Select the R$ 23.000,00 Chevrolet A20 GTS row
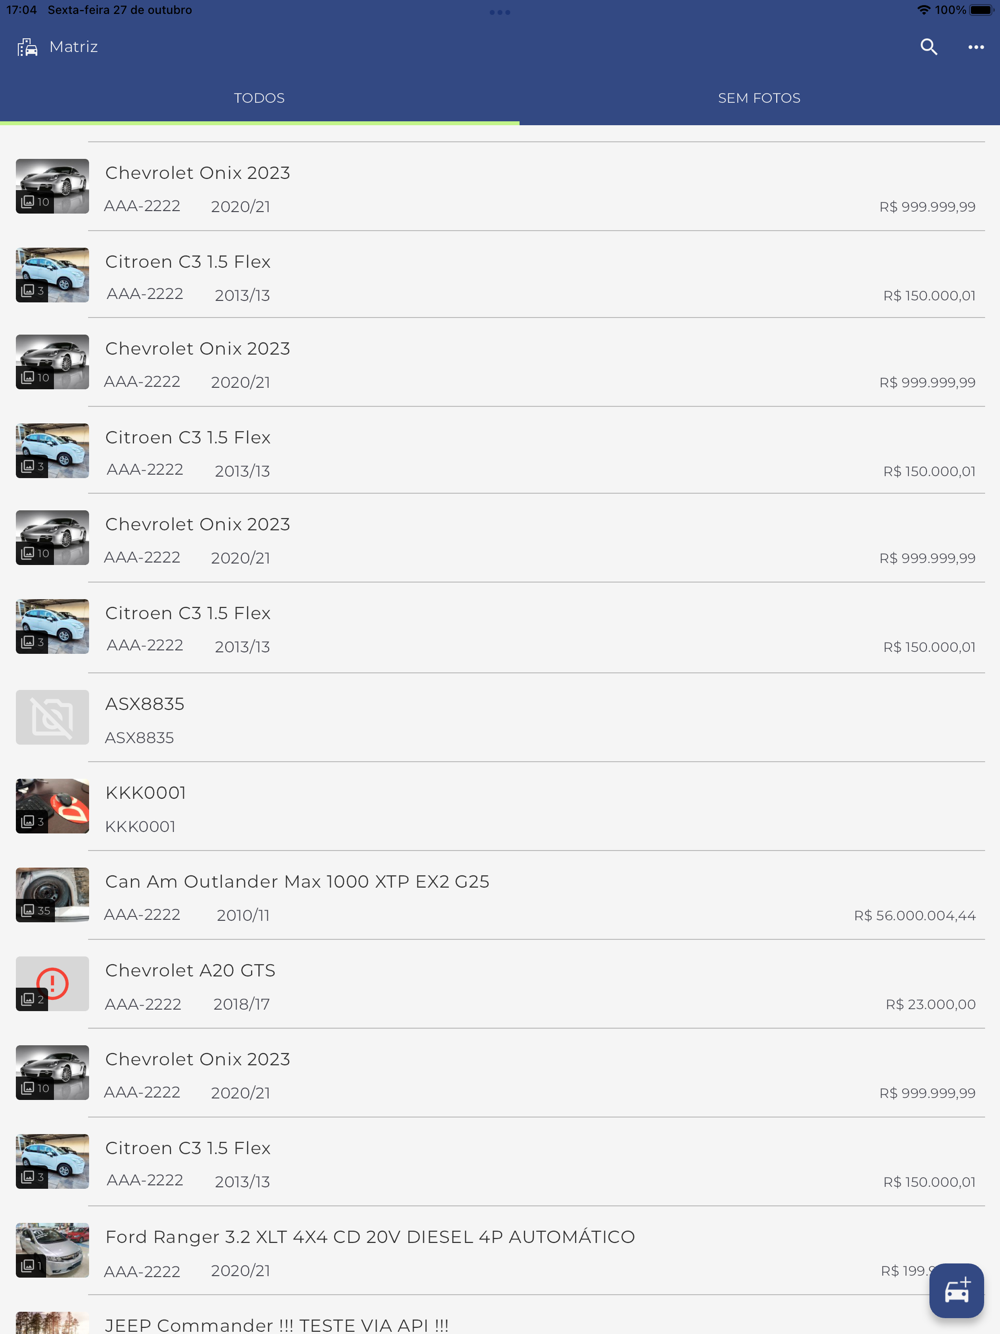 click(x=500, y=985)
